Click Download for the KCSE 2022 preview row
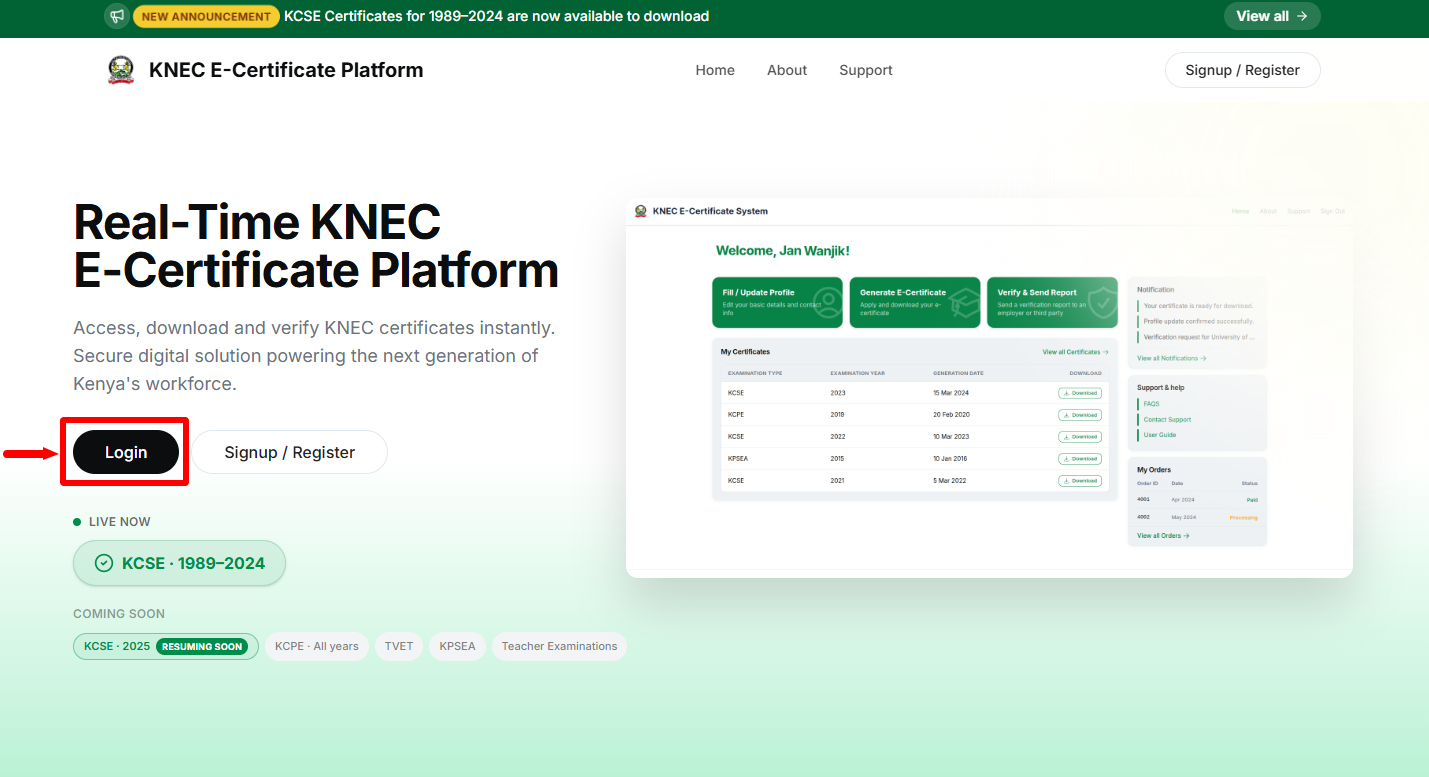Screen dimensions: 1429x777 click(x=1080, y=437)
